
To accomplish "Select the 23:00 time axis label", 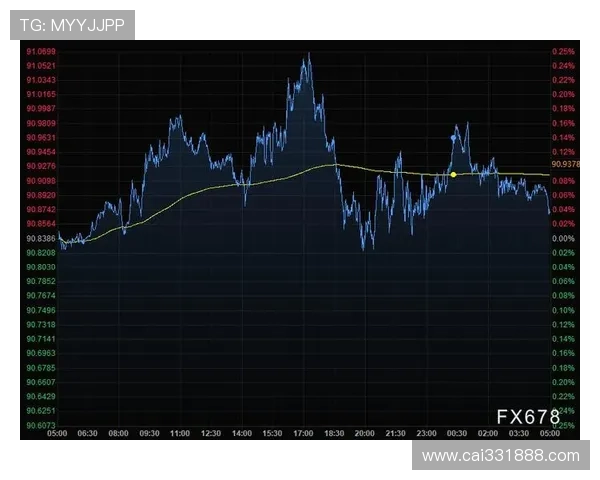I will coord(426,433).
